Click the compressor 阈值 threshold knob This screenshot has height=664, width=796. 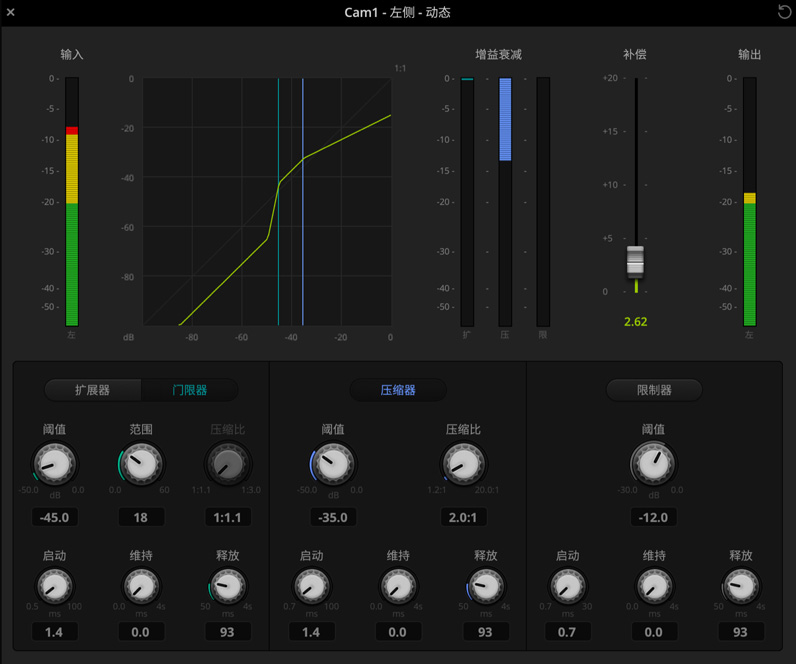coord(333,464)
